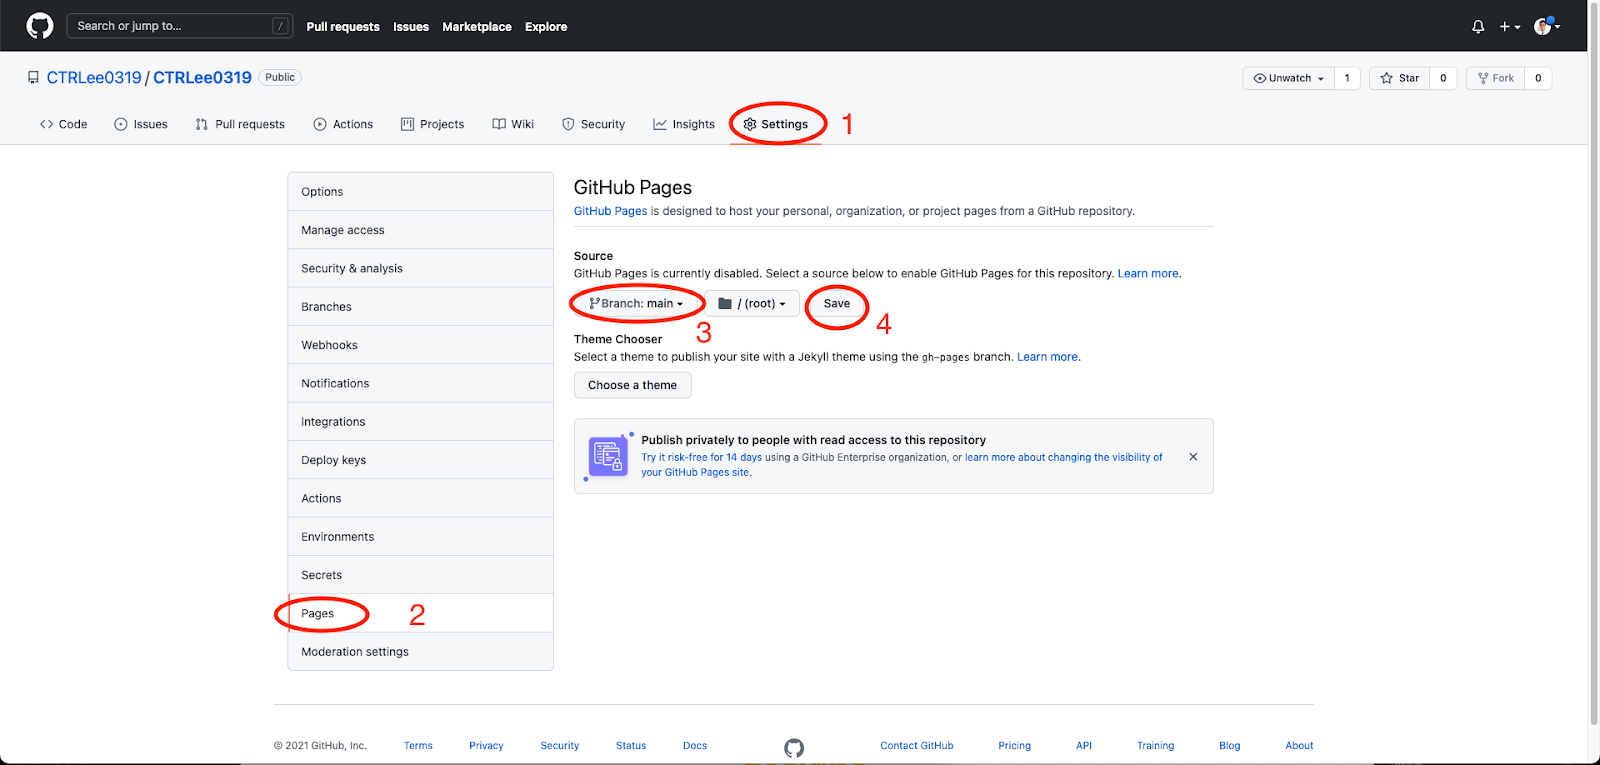The height and width of the screenshot is (765, 1600).
Task: Switch to the repository Pull requests tab
Action: click(240, 124)
